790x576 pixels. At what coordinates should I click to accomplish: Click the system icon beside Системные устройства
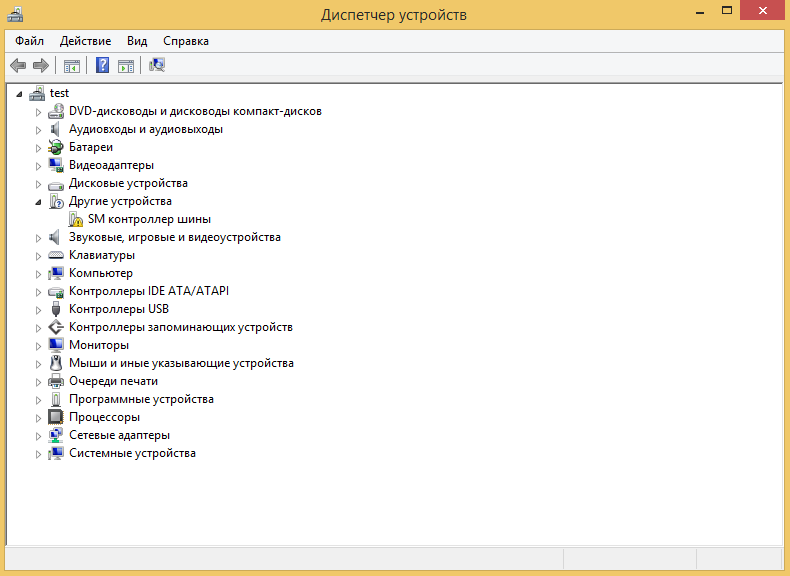pyautogui.click(x=56, y=453)
